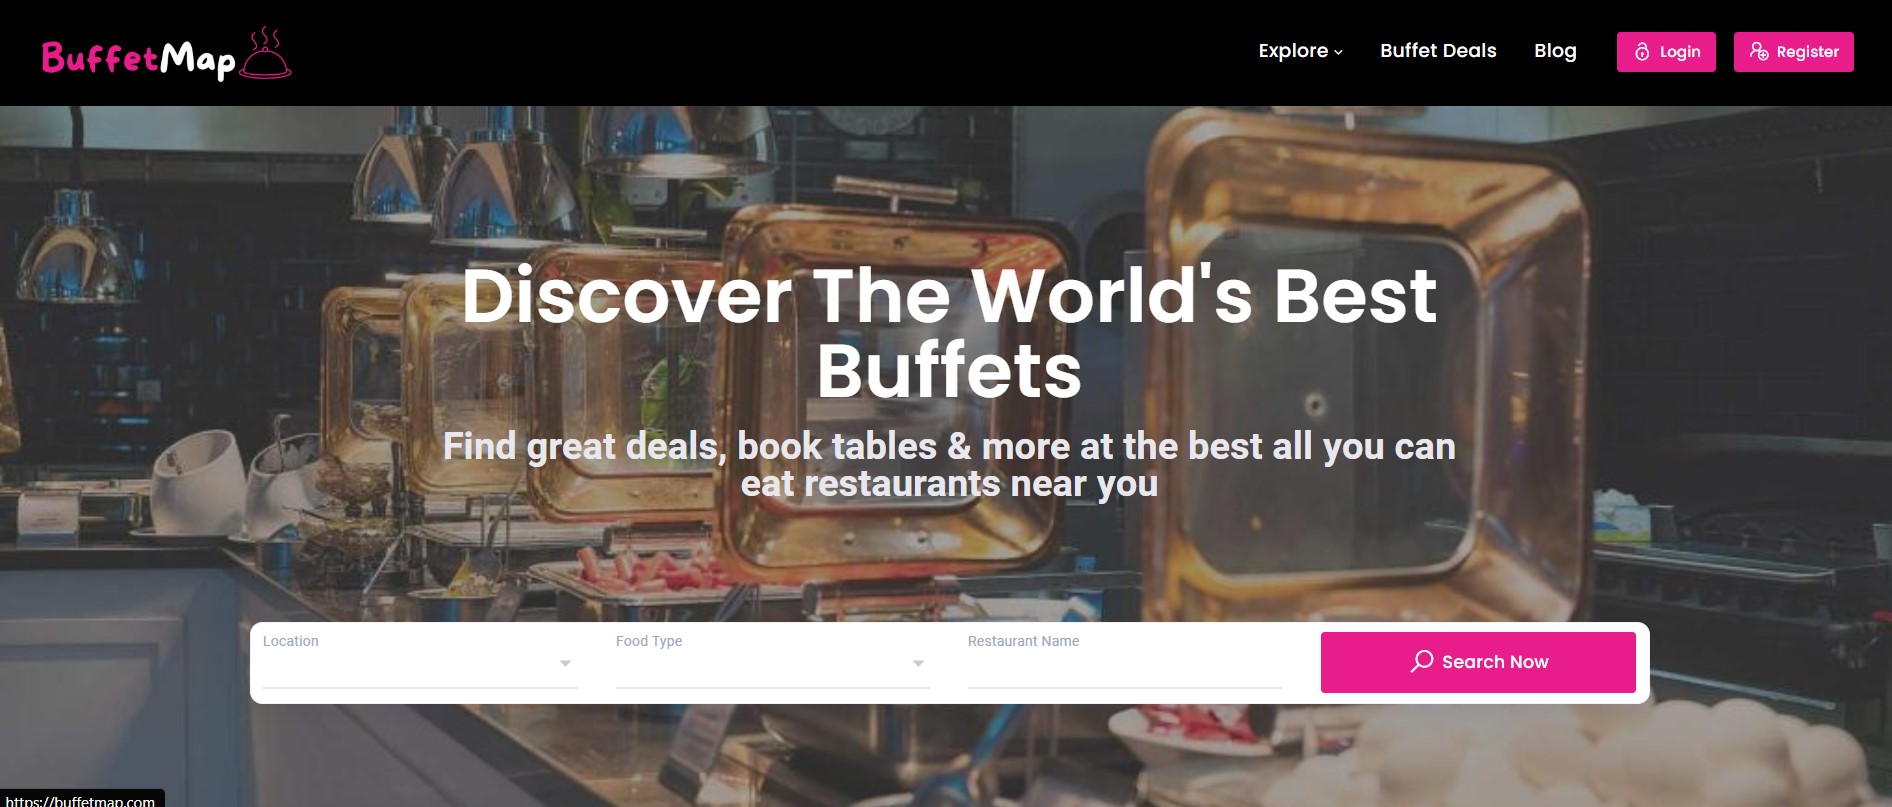This screenshot has height=807, width=1892.
Task: Click the lock icon on Login
Action: tap(1642, 52)
